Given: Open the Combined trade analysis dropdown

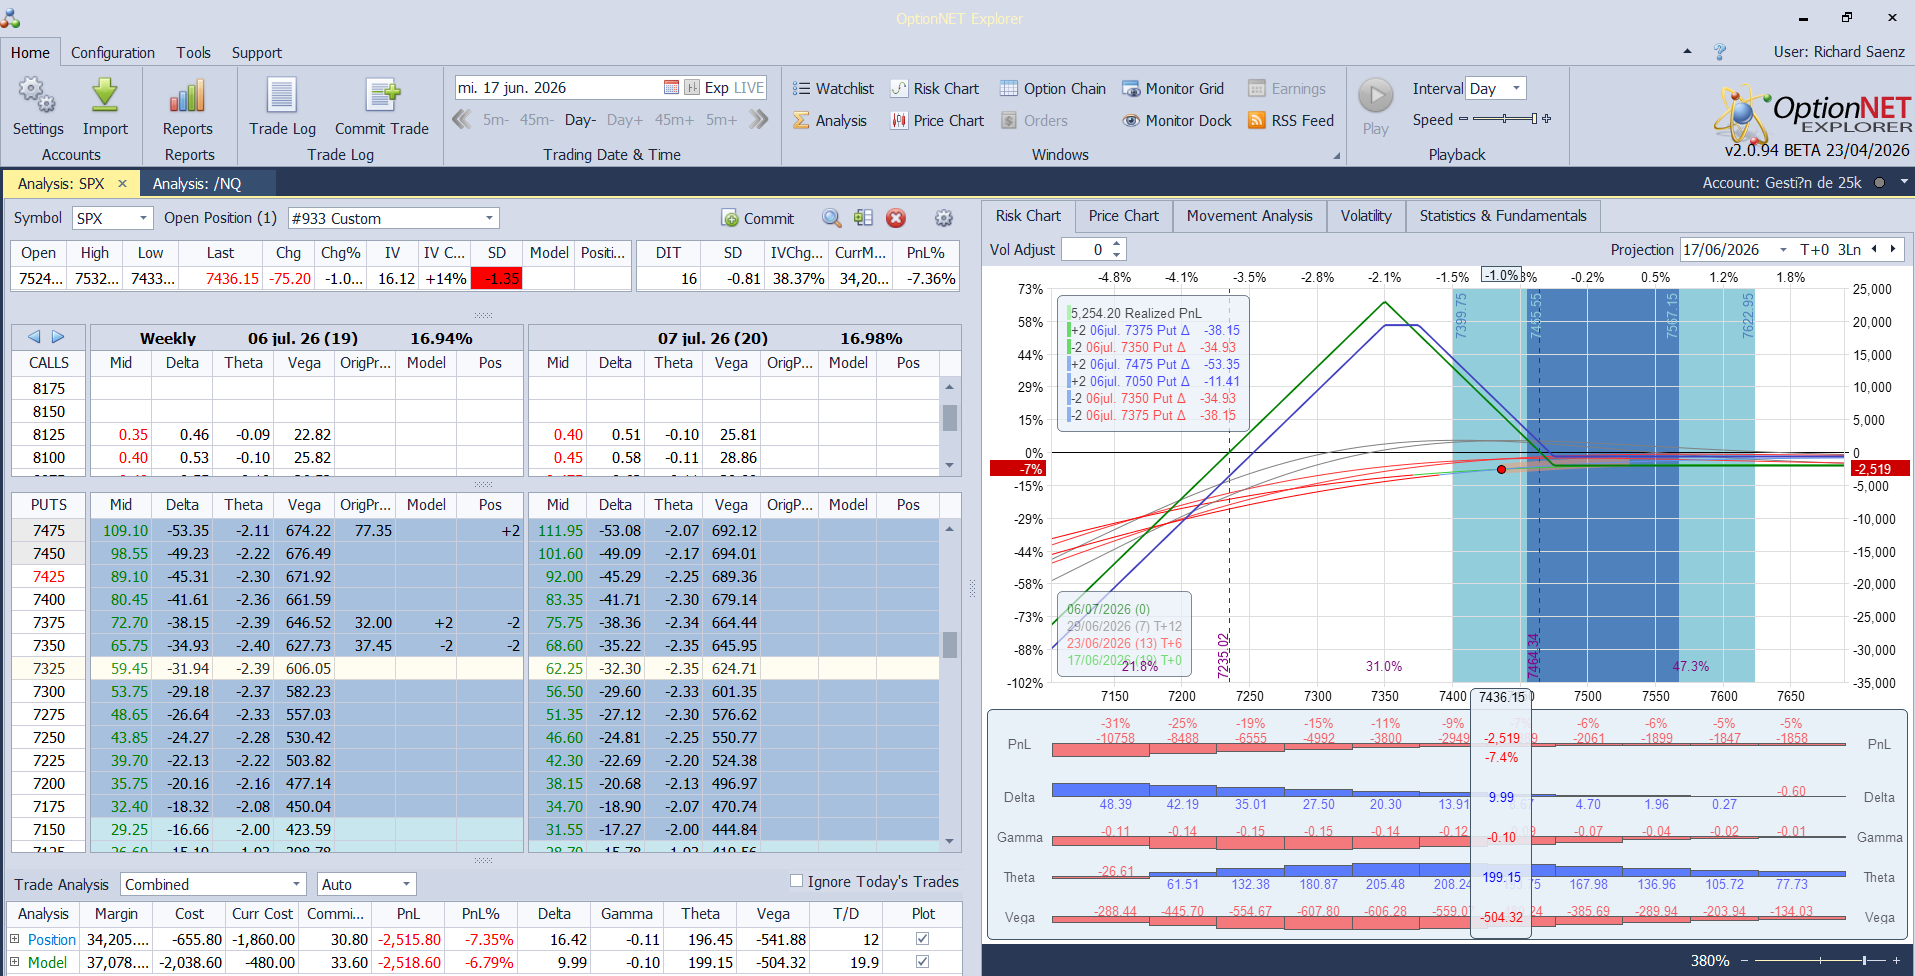Looking at the screenshot, I should tap(296, 884).
